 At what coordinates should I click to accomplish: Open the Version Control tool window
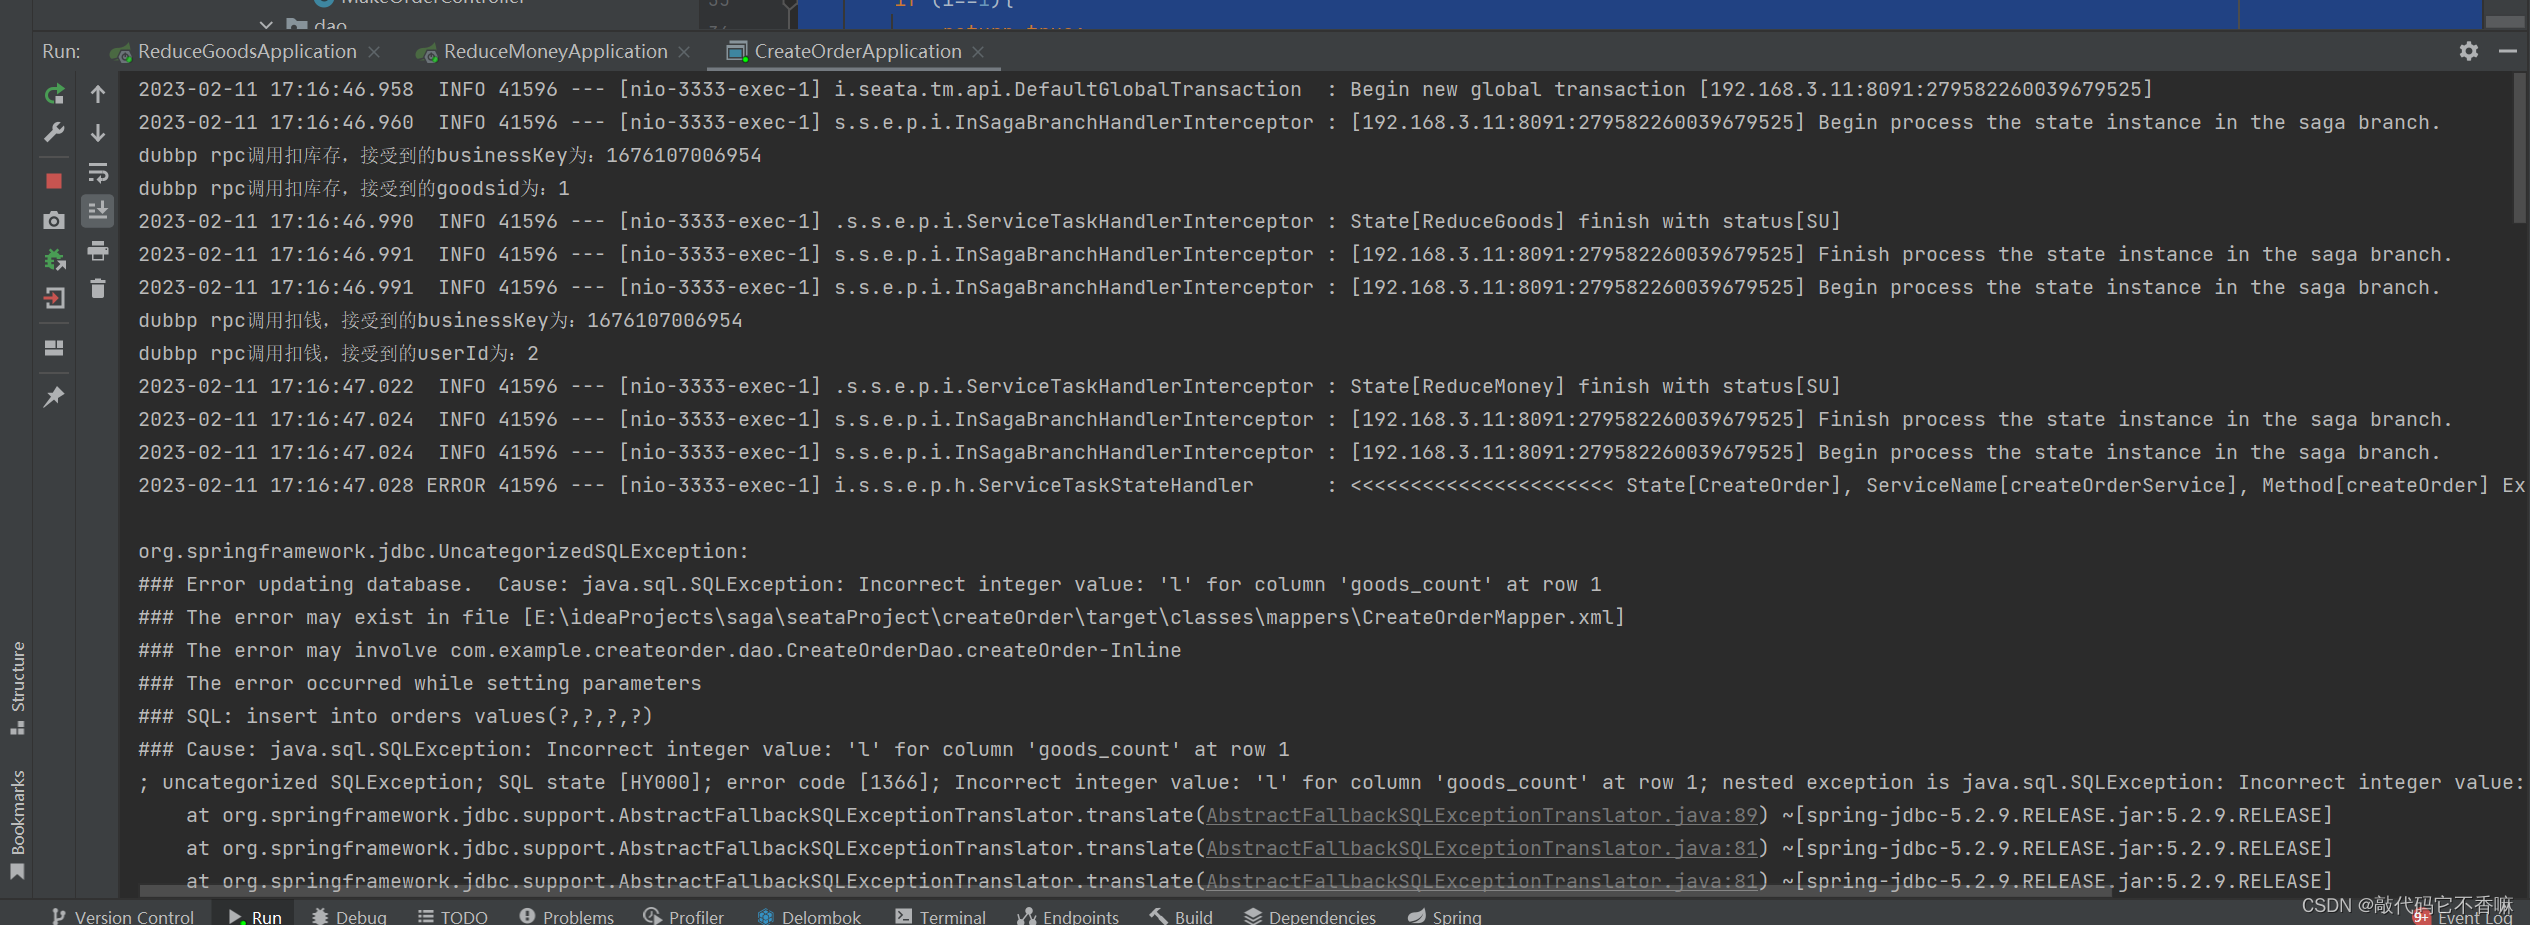(122, 916)
